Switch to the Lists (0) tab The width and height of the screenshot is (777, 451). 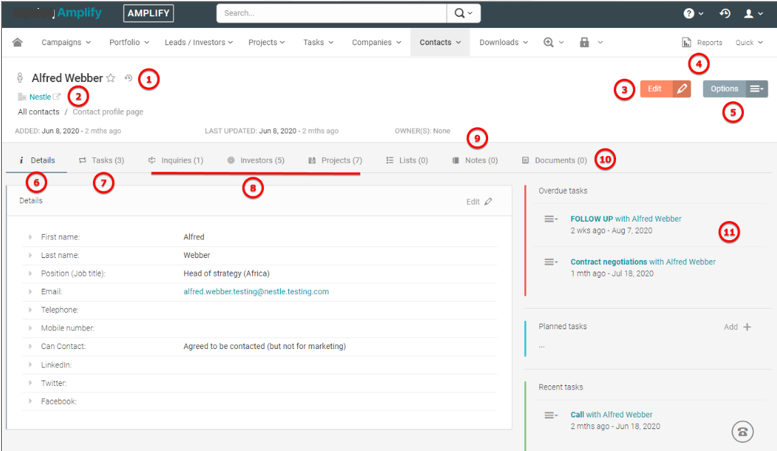click(407, 160)
